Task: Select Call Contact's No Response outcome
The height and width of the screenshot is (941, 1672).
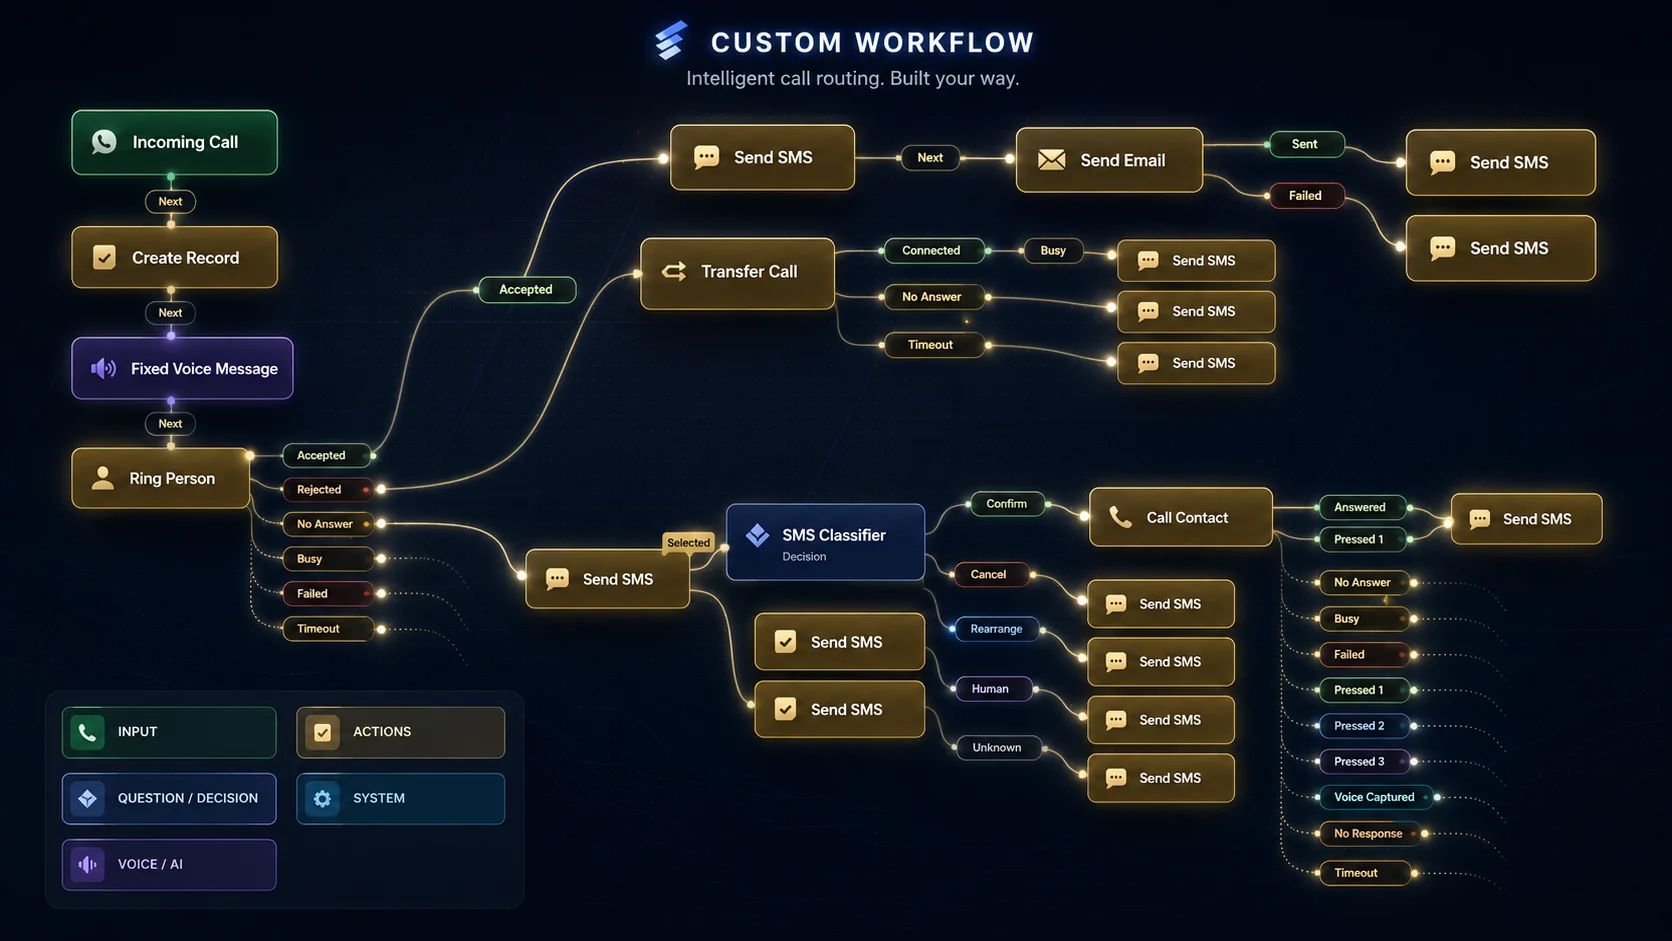Action: click(1370, 834)
